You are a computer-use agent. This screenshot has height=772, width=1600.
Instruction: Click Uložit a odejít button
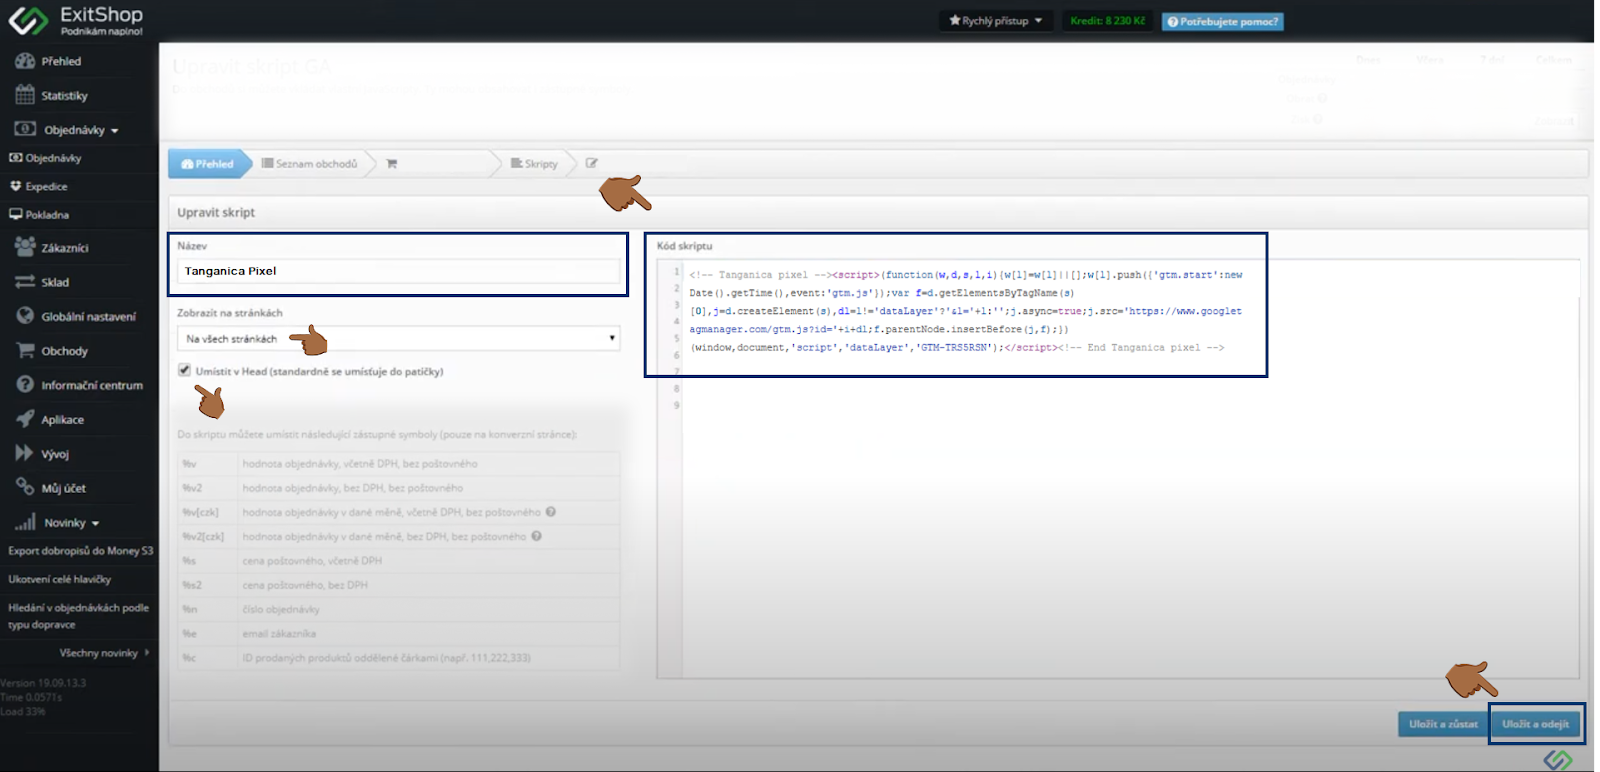(x=1536, y=724)
